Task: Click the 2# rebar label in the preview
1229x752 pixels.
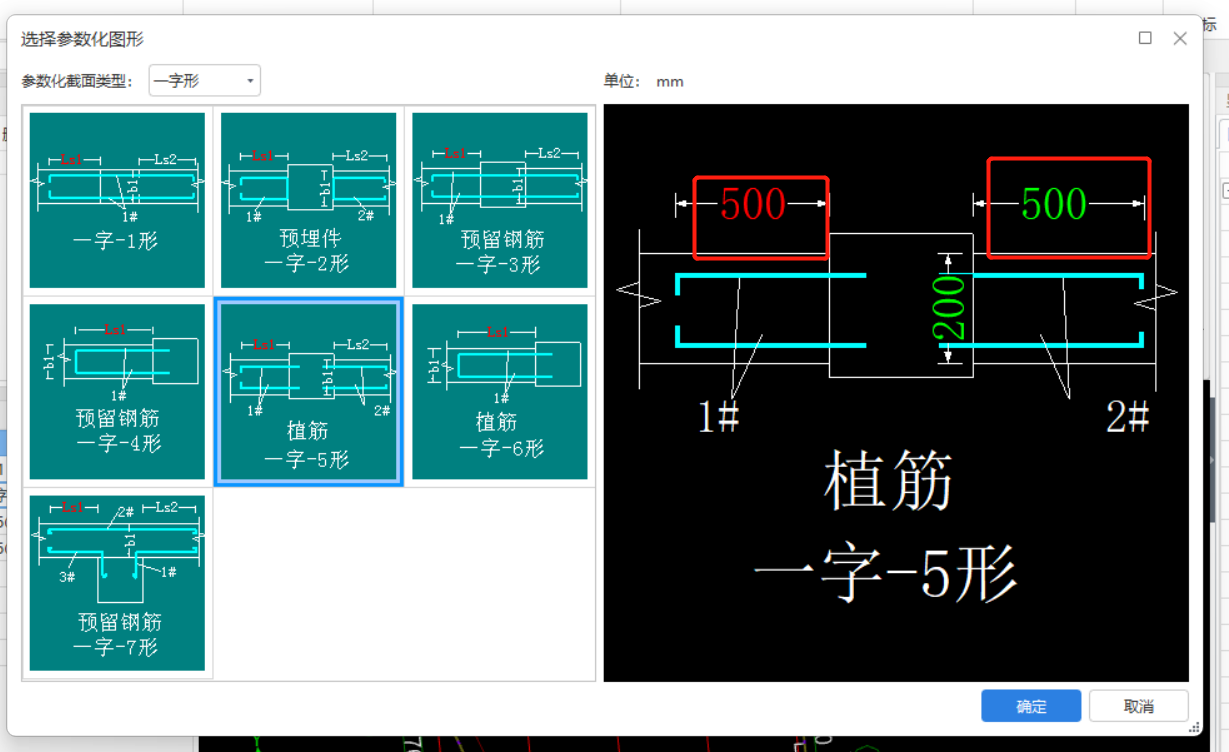Action: (x=1128, y=417)
